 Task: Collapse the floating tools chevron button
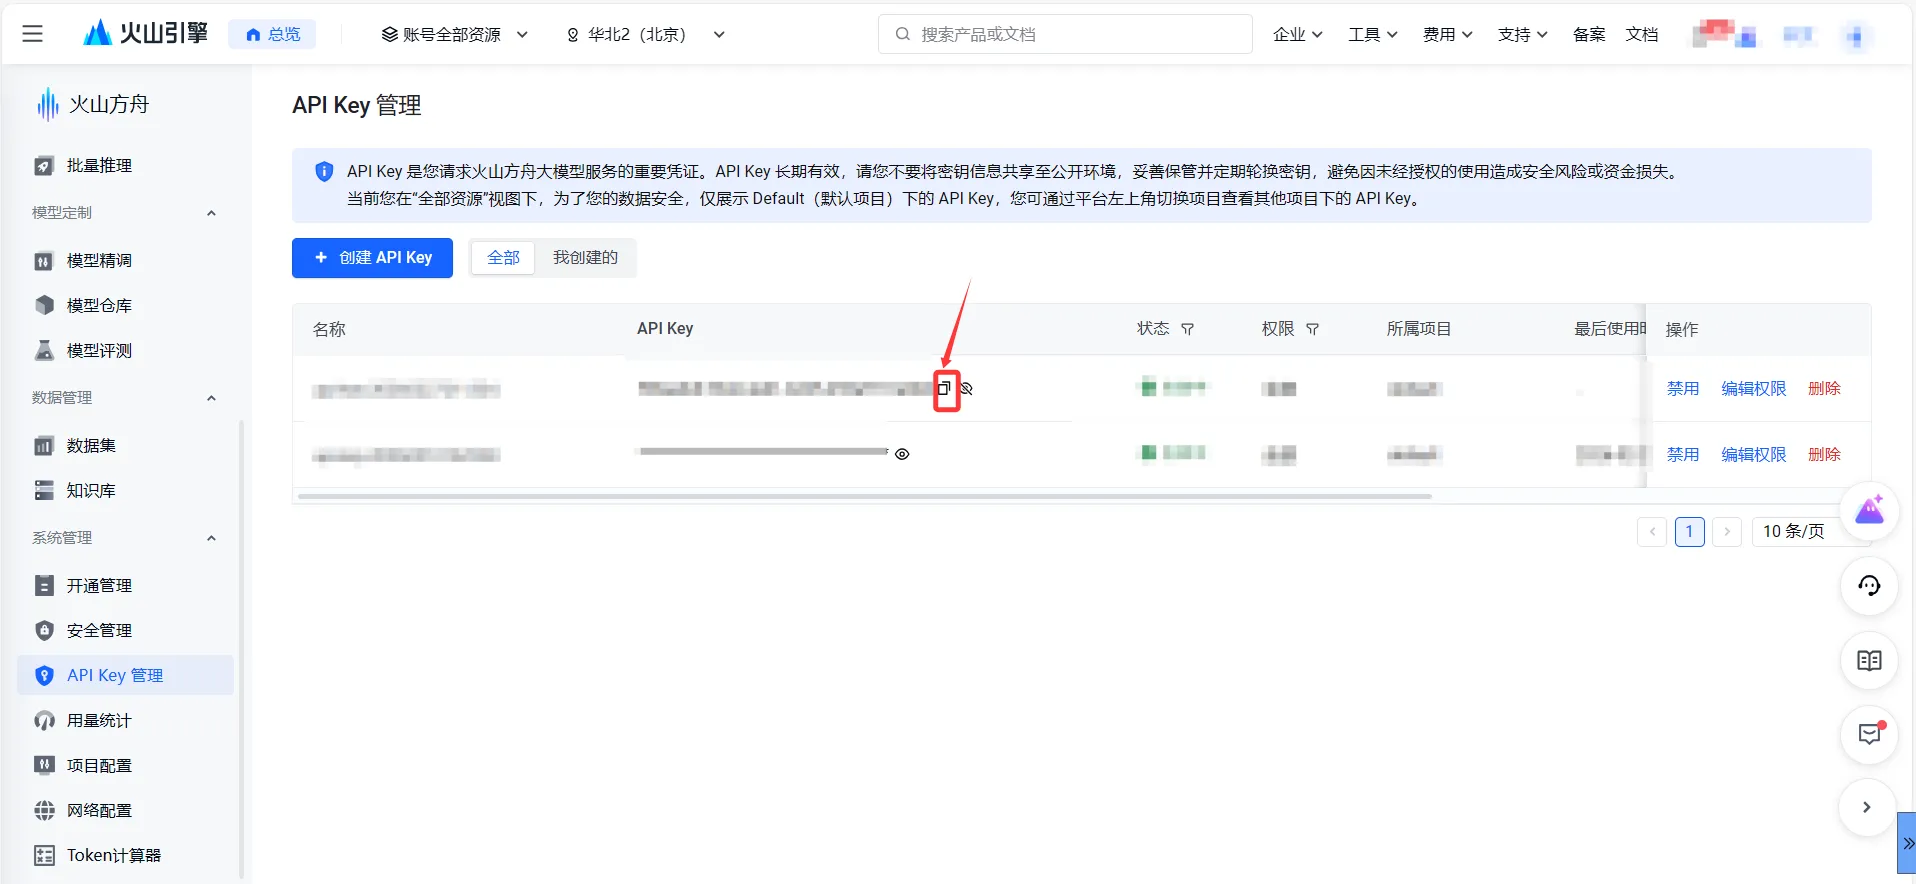point(1867,807)
